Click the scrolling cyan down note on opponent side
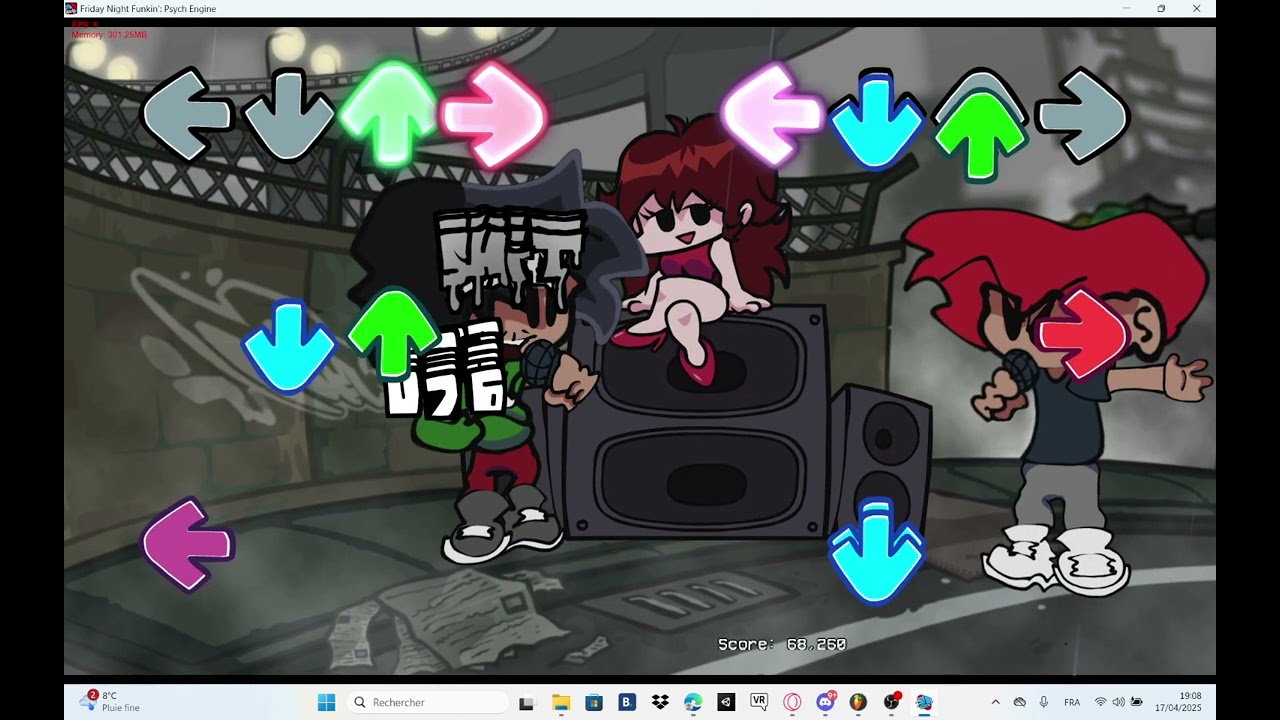Viewport: 1280px width, 720px height. pos(288,346)
